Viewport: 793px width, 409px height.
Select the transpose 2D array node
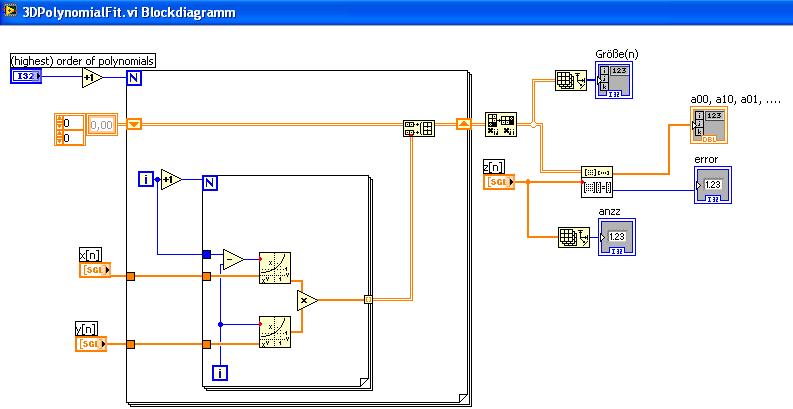(501, 125)
